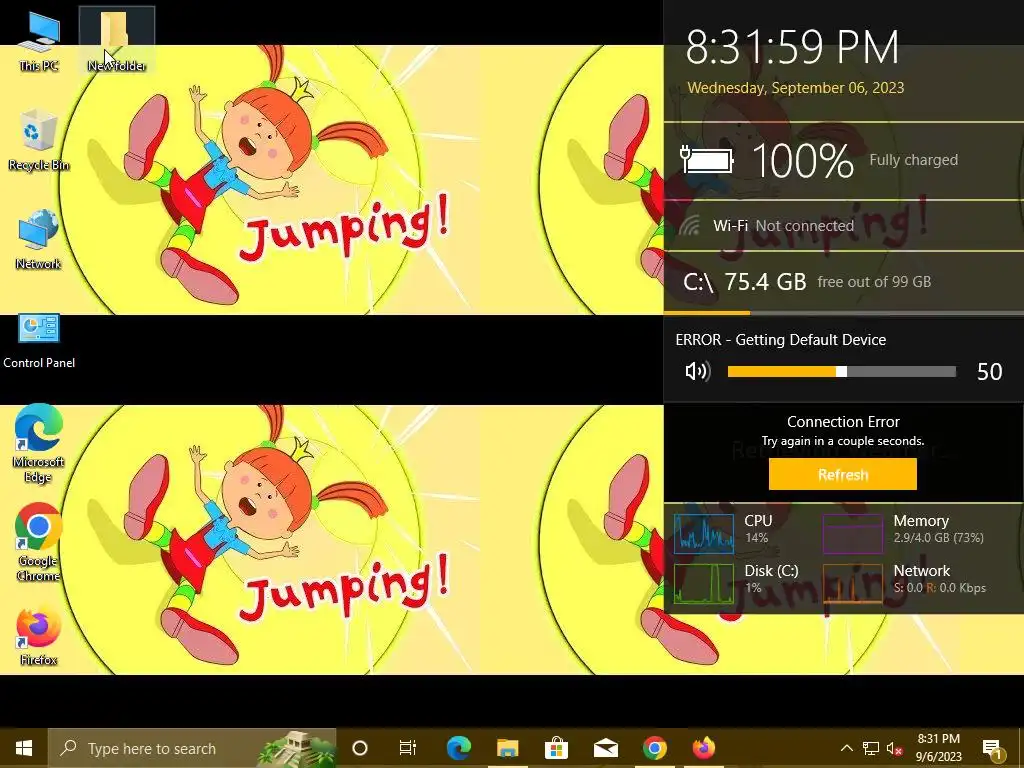Open the Windows Start menu
Screen dimensions: 1024x768
coord(24,748)
